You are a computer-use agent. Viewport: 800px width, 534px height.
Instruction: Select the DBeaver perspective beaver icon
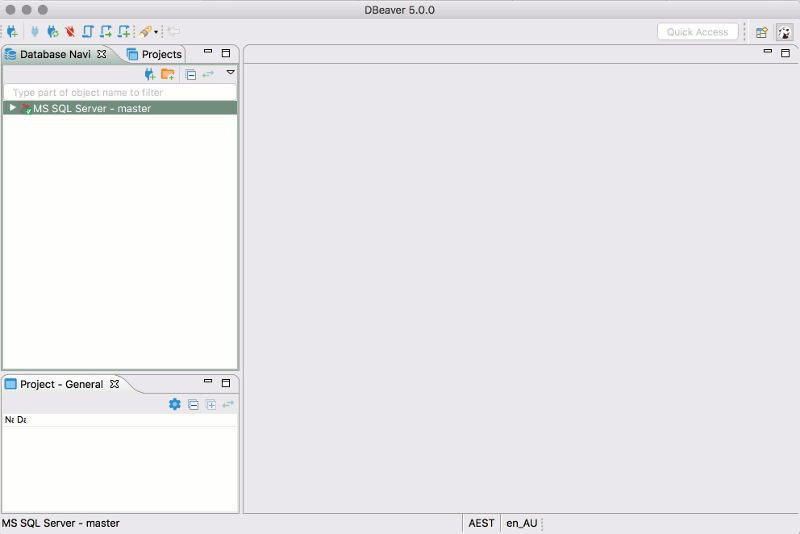[784, 32]
